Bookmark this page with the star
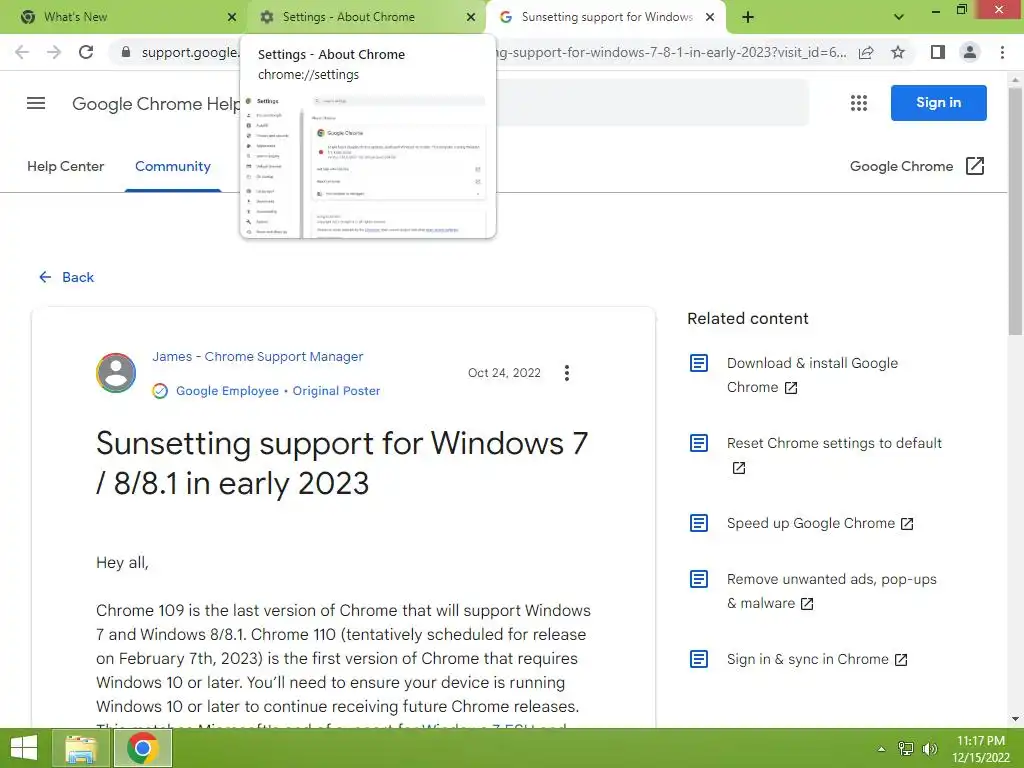 pyautogui.click(x=898, y=52)
